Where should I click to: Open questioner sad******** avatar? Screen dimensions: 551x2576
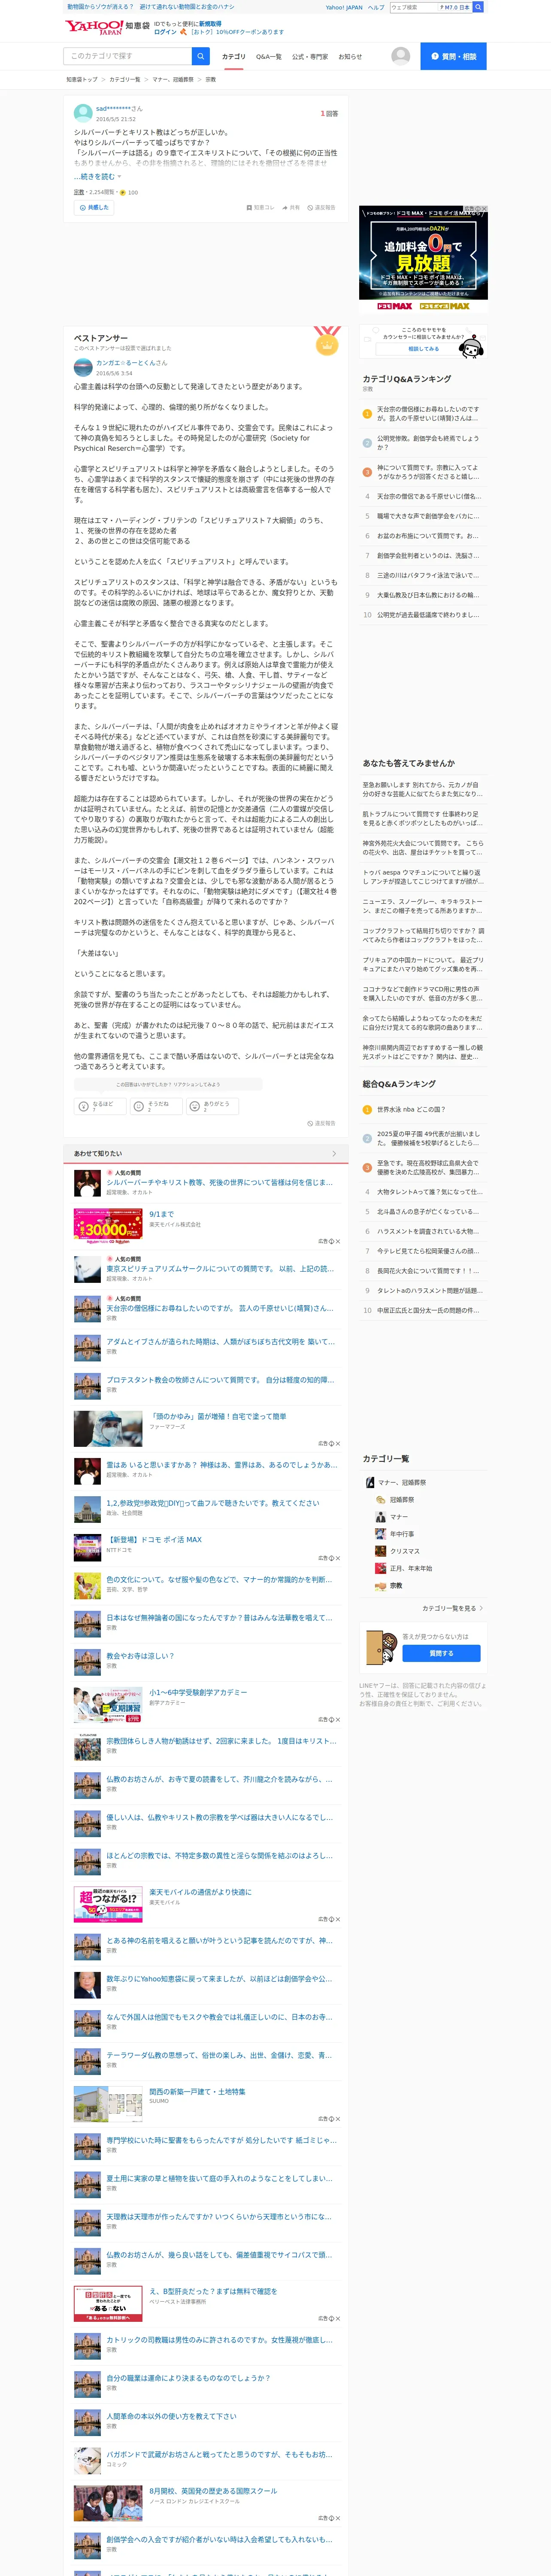83,113
